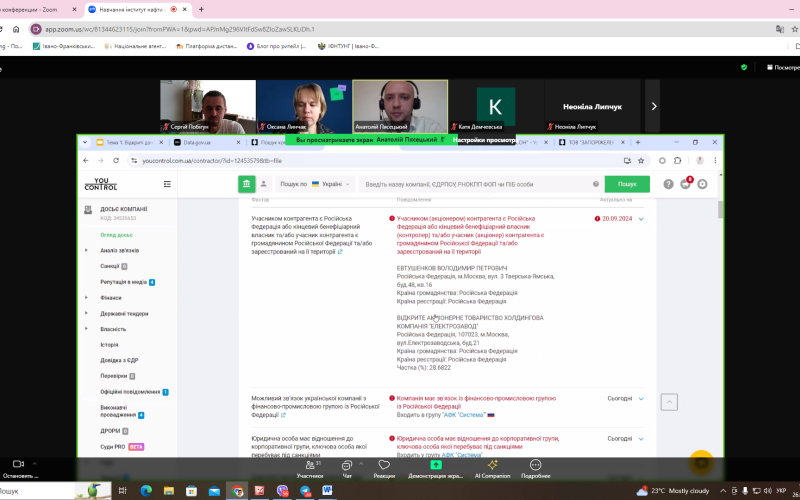
Task: Open Zoom More options
Action: tap(535, 468)
